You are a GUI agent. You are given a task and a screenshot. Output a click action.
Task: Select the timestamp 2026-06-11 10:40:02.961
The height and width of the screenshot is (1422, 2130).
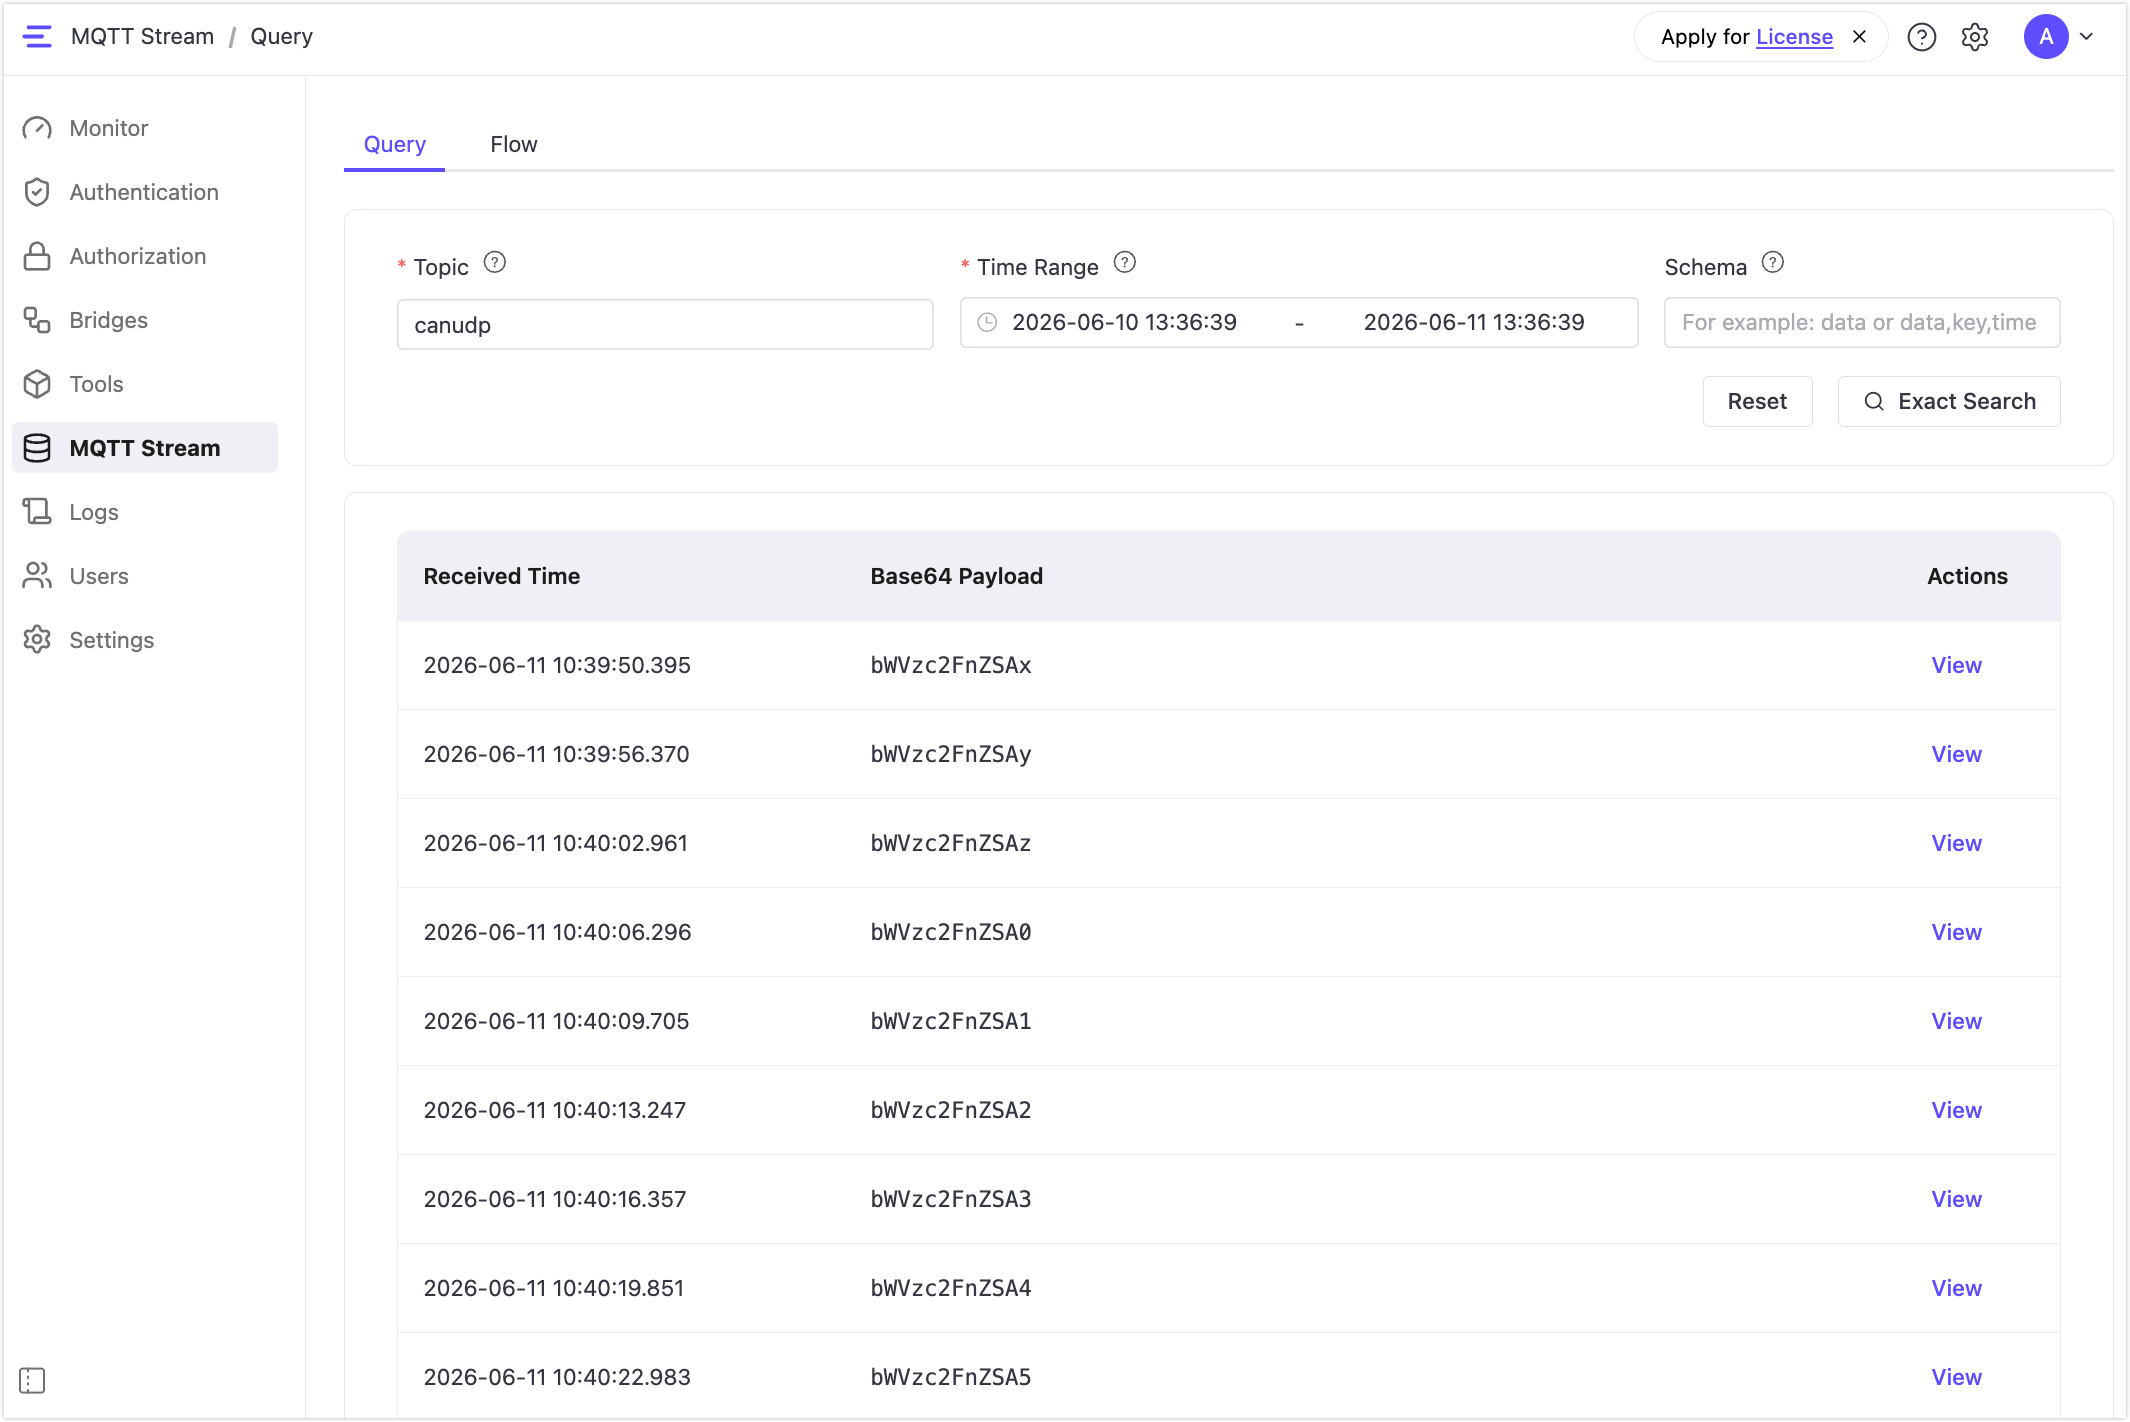(x=555, y=843)
